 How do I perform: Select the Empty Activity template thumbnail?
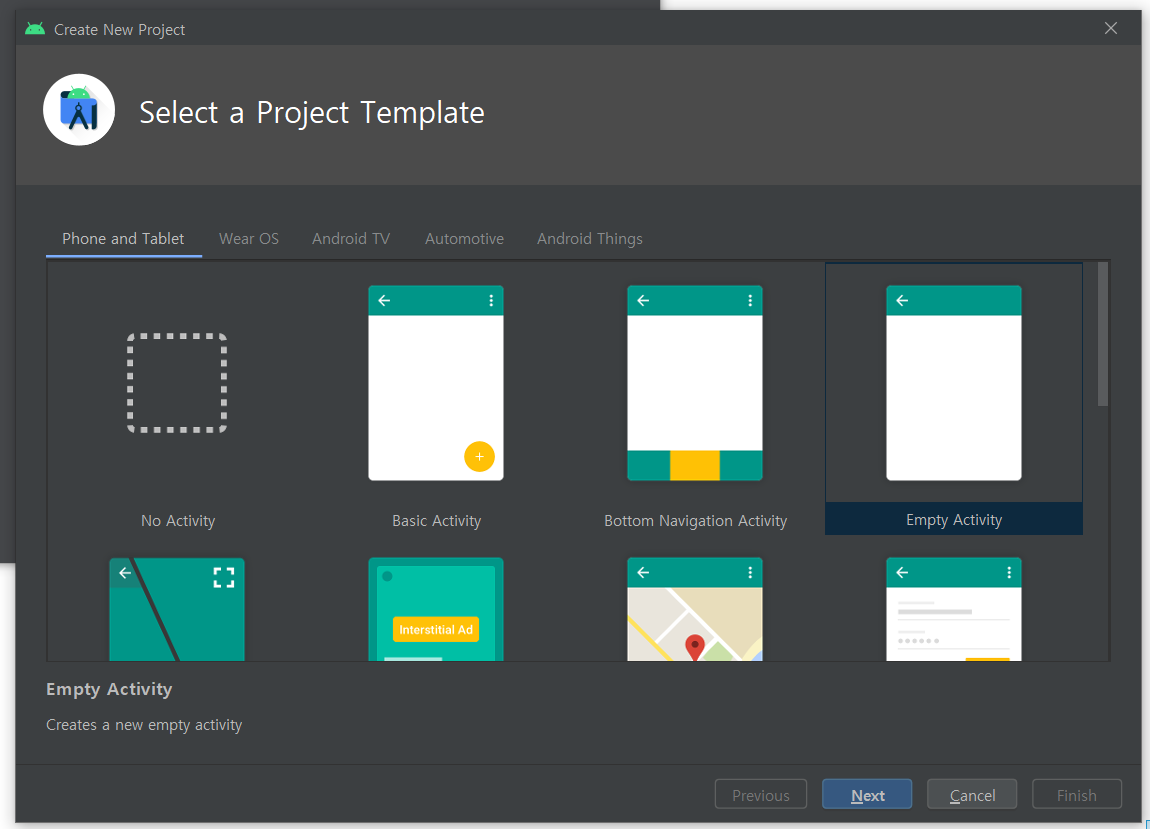point(953,383)
